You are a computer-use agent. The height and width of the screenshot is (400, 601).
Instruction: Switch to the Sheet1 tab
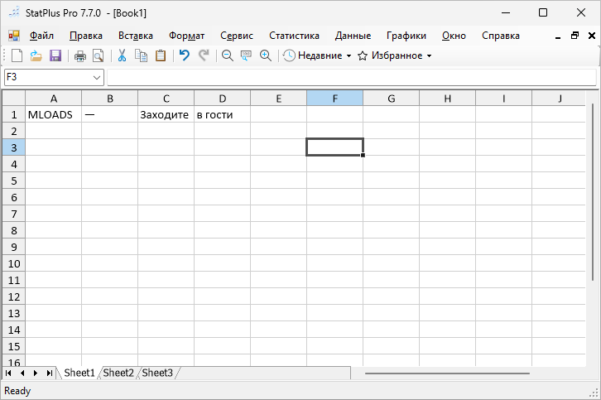pos(79,373)
